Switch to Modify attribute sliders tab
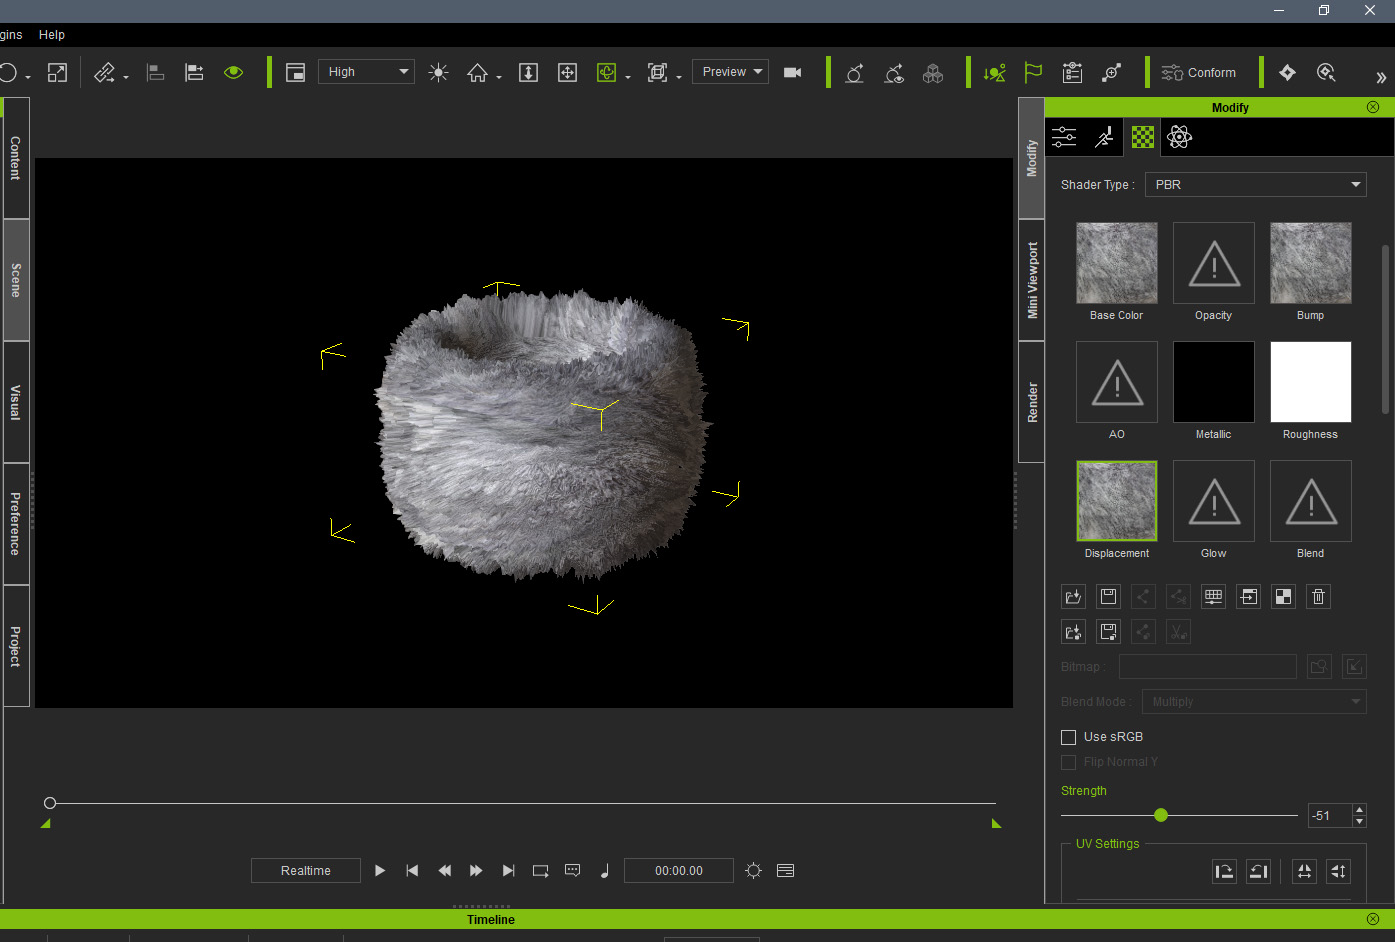Viewport: 1395px width, 942px height. click(x=1064, y=137)
